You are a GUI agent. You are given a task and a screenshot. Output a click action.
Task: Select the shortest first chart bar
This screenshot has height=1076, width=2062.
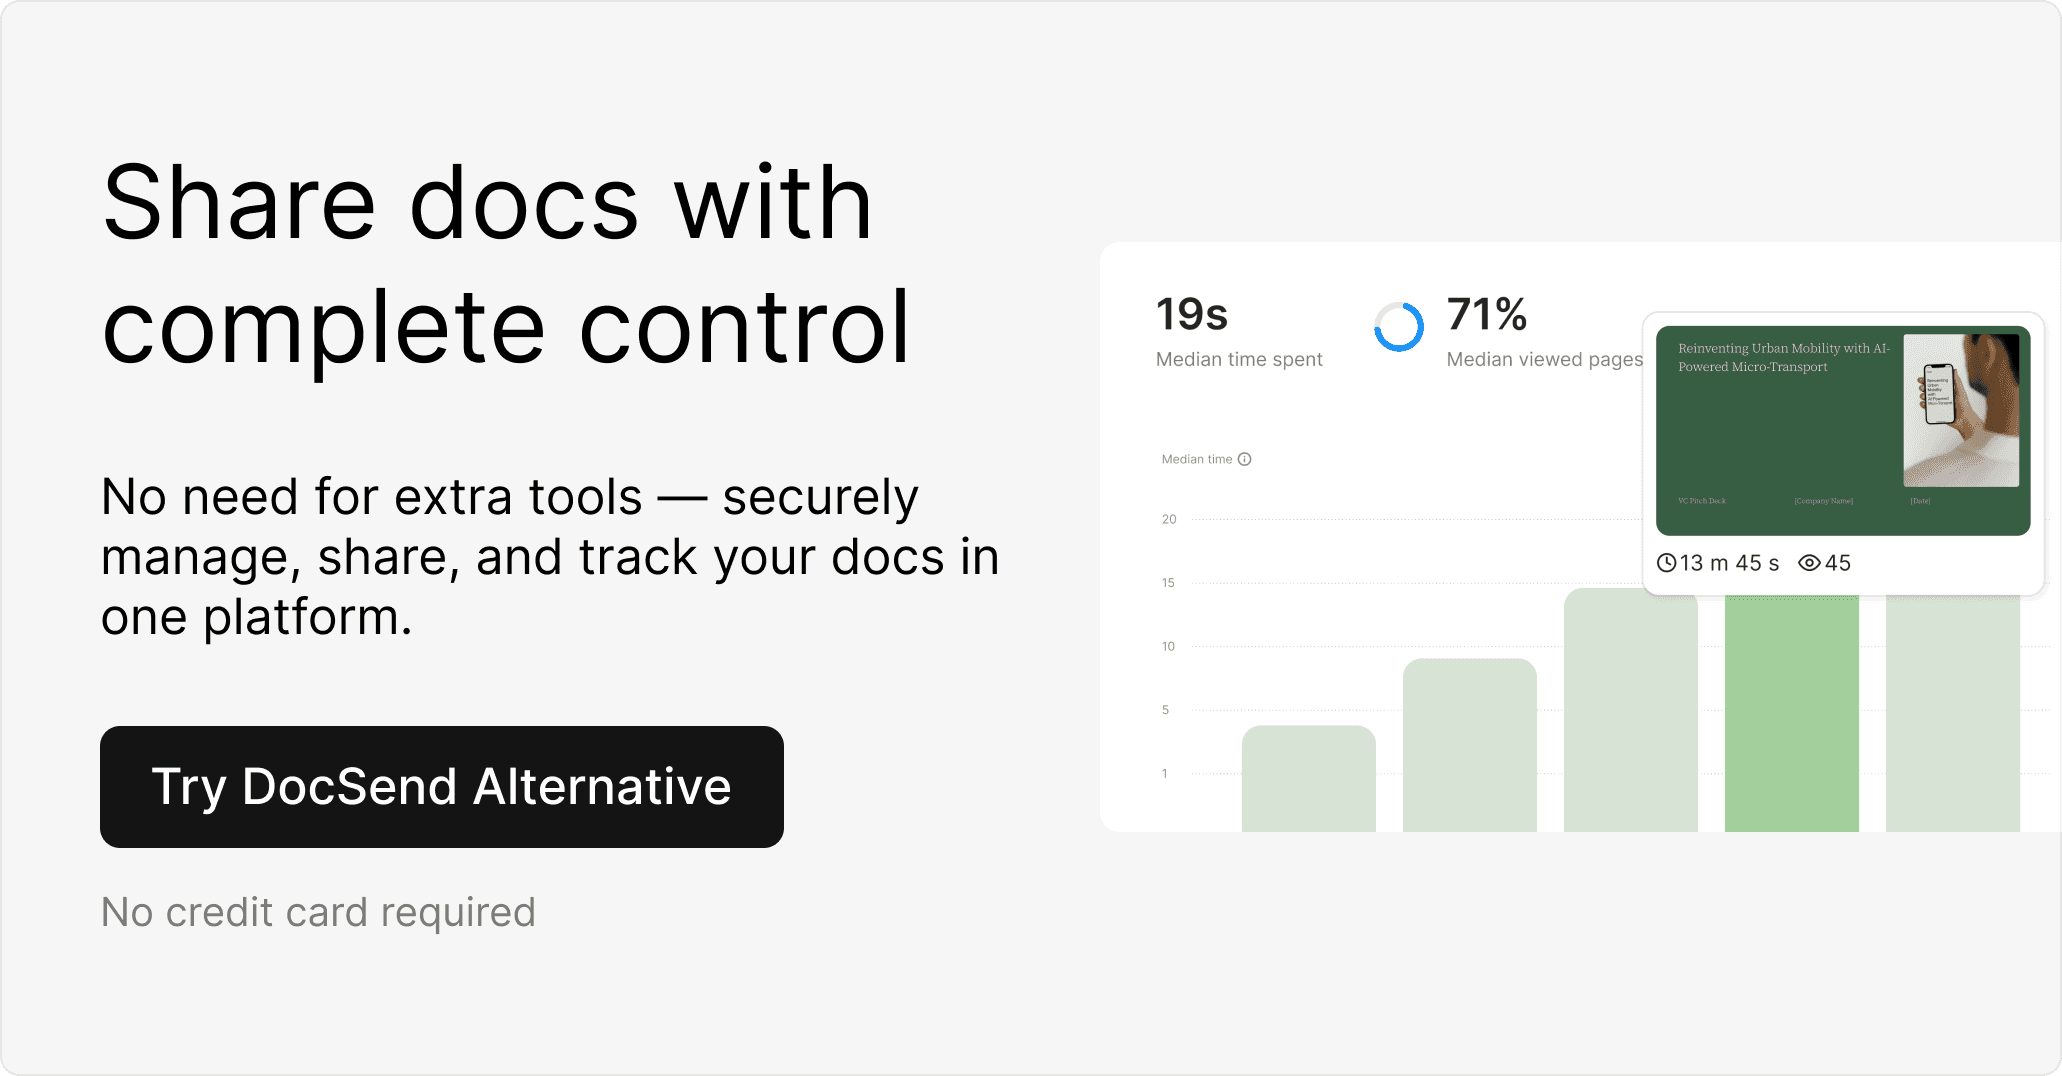pos(1308,778)
